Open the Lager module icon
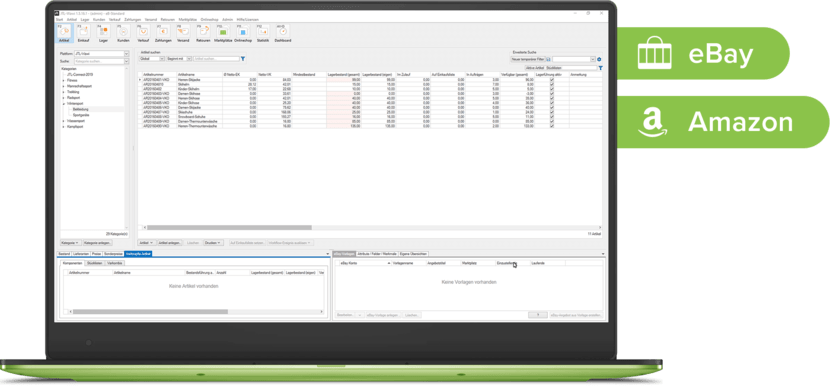The width and height of the screenshot is (830, 386). coord(103,33)
